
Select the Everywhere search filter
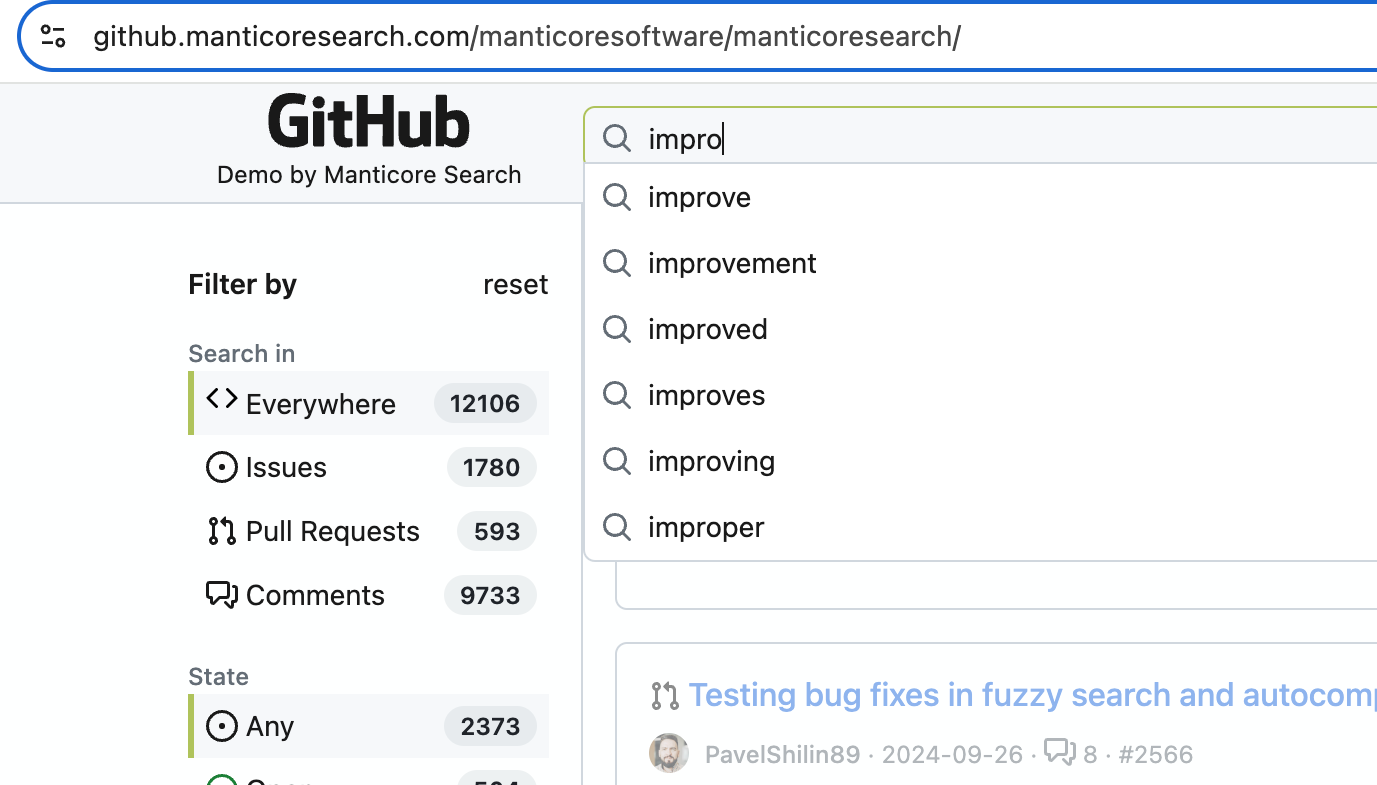[x=320, y=404]
